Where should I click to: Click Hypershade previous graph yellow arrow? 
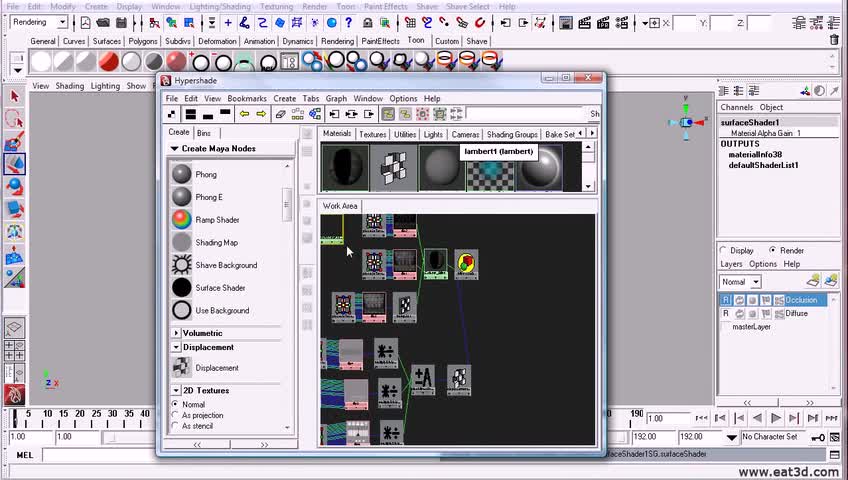click(x=244, y=114)
